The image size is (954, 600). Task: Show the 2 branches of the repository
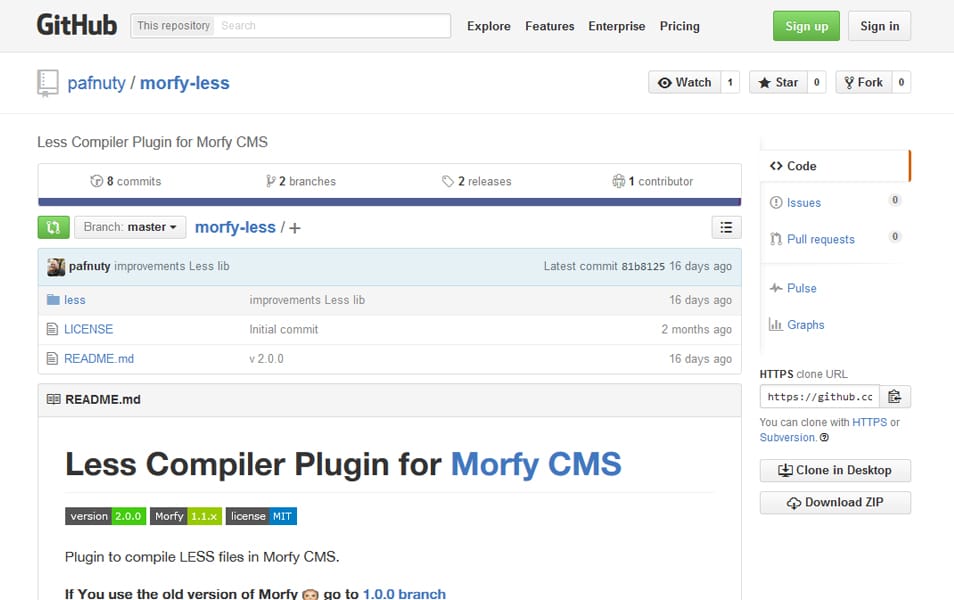300,181
